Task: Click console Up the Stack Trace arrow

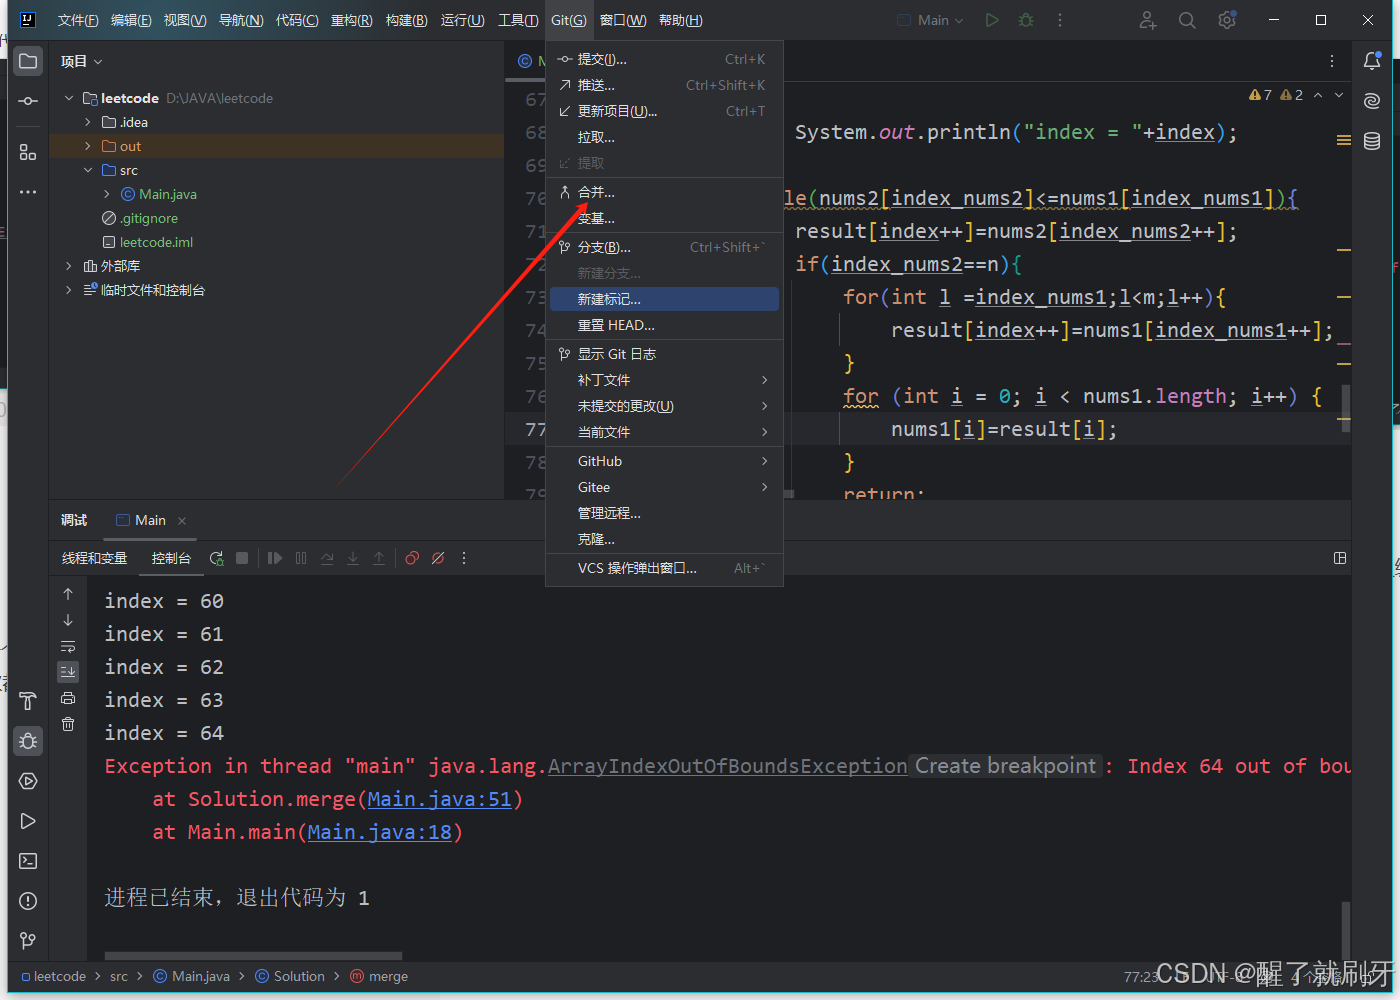Action: (x=68, y=594)
